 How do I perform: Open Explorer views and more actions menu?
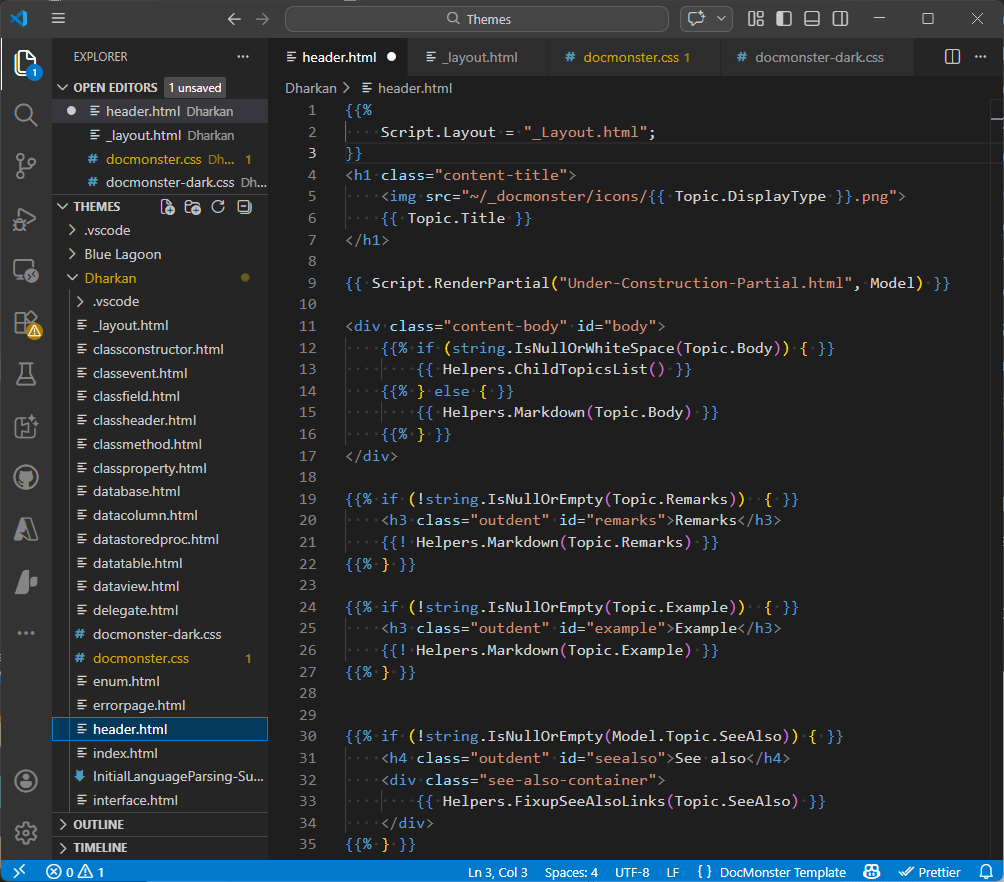point(243,56)
